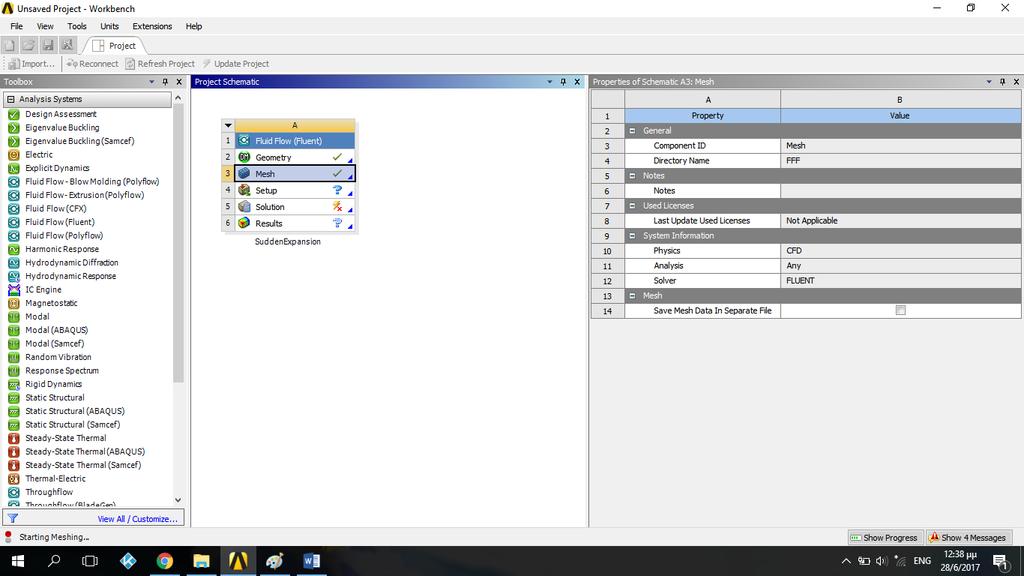The height and width of the screenshot is (576, 1024).
Task: Open File Explorer from the taskbar
Action: tap(201, 561)
